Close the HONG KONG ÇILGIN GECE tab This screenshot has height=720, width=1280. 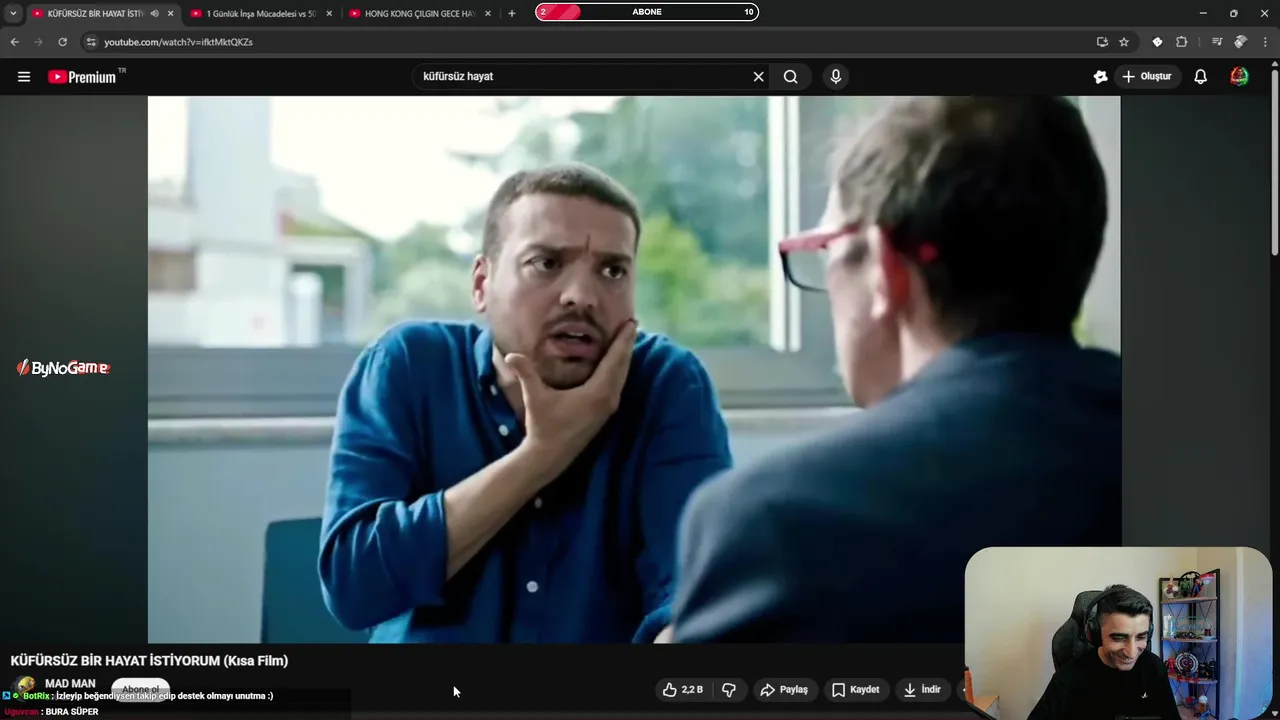point(488,13)
